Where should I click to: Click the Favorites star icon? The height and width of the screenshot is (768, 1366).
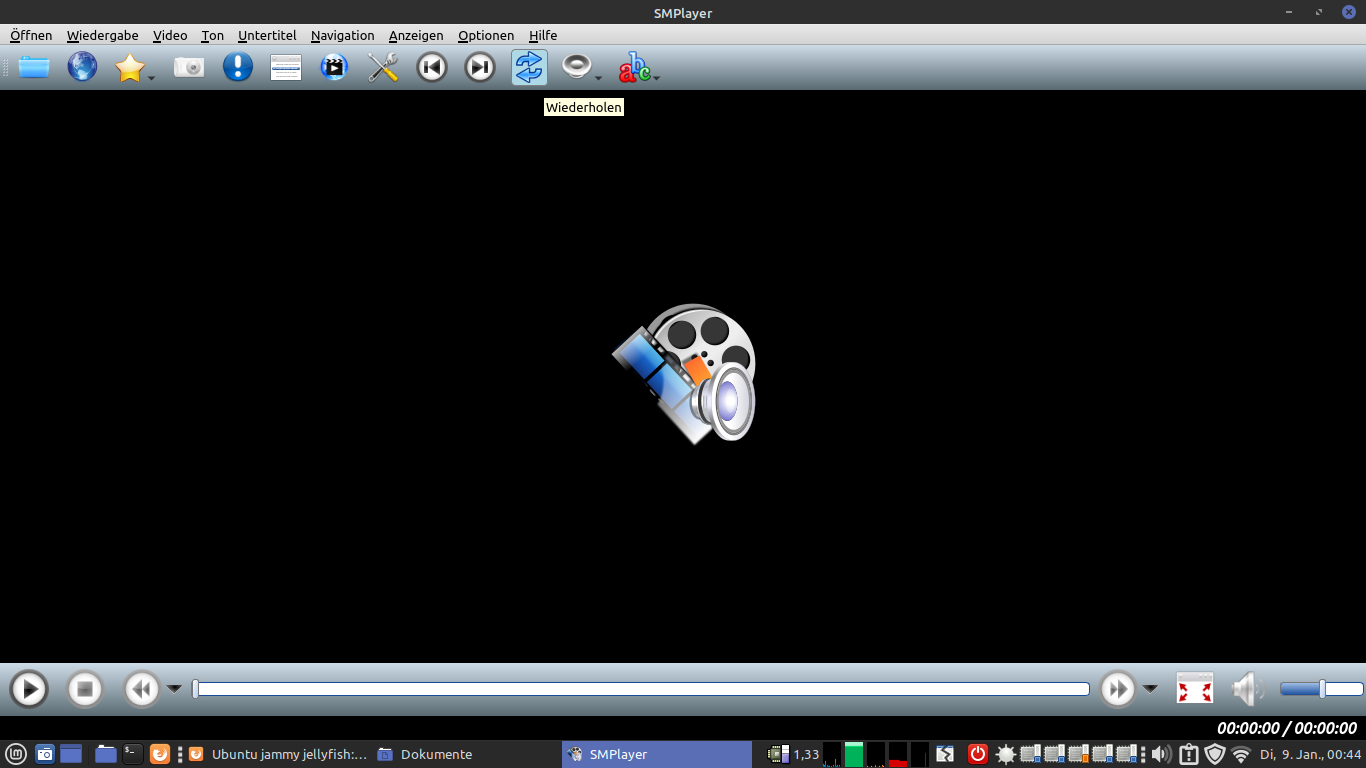[129, 67]
